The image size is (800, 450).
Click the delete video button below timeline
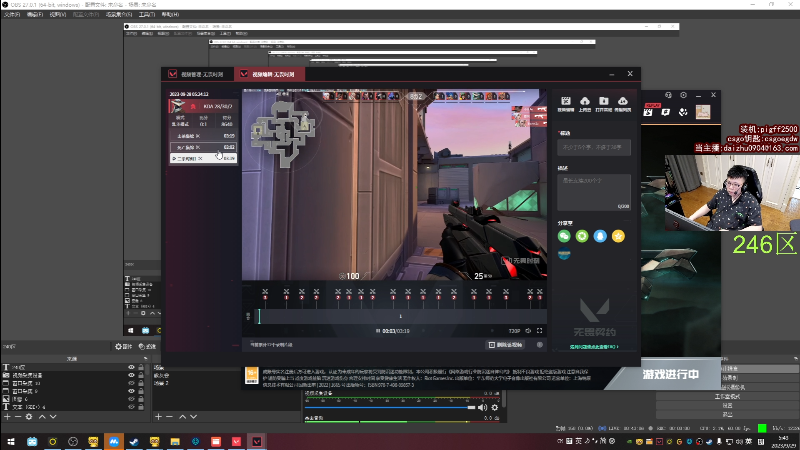[x=506, y=345]
